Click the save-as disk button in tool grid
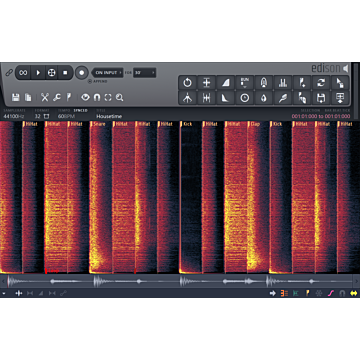Viewport: 360px width, 360px height. tap(321, 98)
